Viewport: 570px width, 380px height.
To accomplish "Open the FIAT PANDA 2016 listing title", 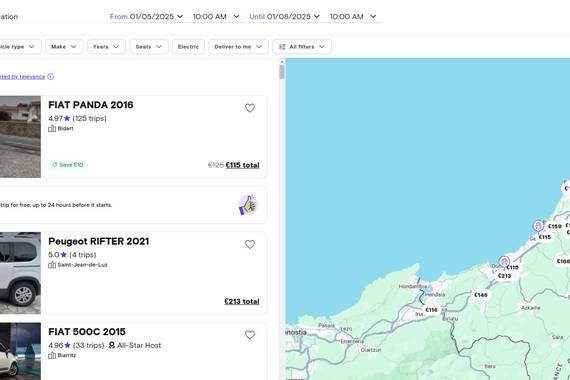I will click(91, 105).
